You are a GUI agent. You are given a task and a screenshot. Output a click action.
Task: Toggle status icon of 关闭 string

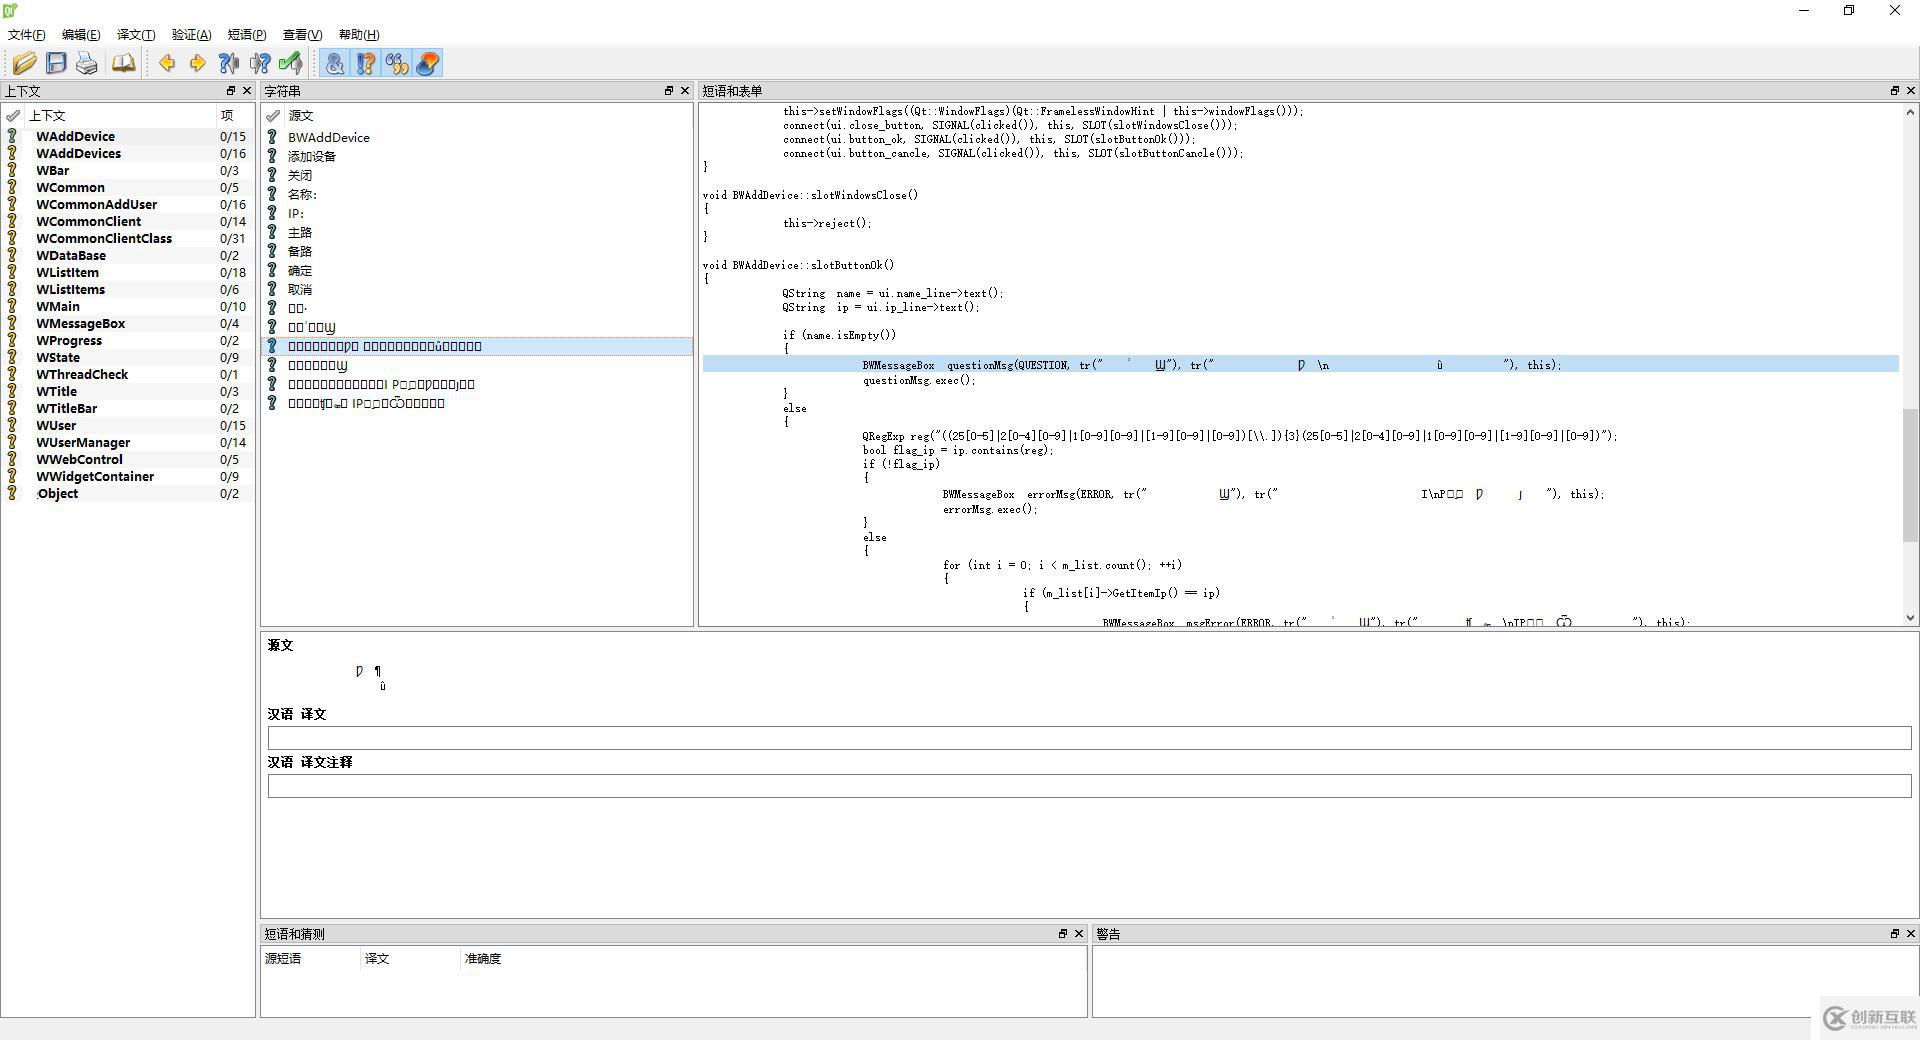272,175
